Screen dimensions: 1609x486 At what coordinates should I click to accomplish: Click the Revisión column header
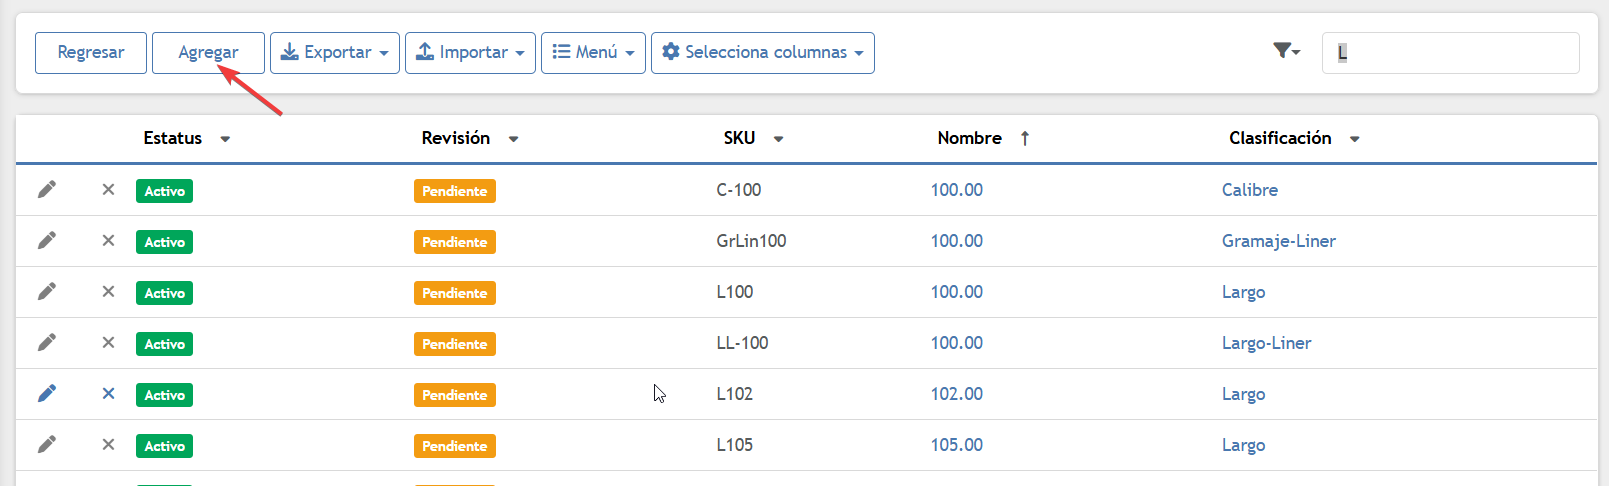pyautogui.click(x=456, y=138)
